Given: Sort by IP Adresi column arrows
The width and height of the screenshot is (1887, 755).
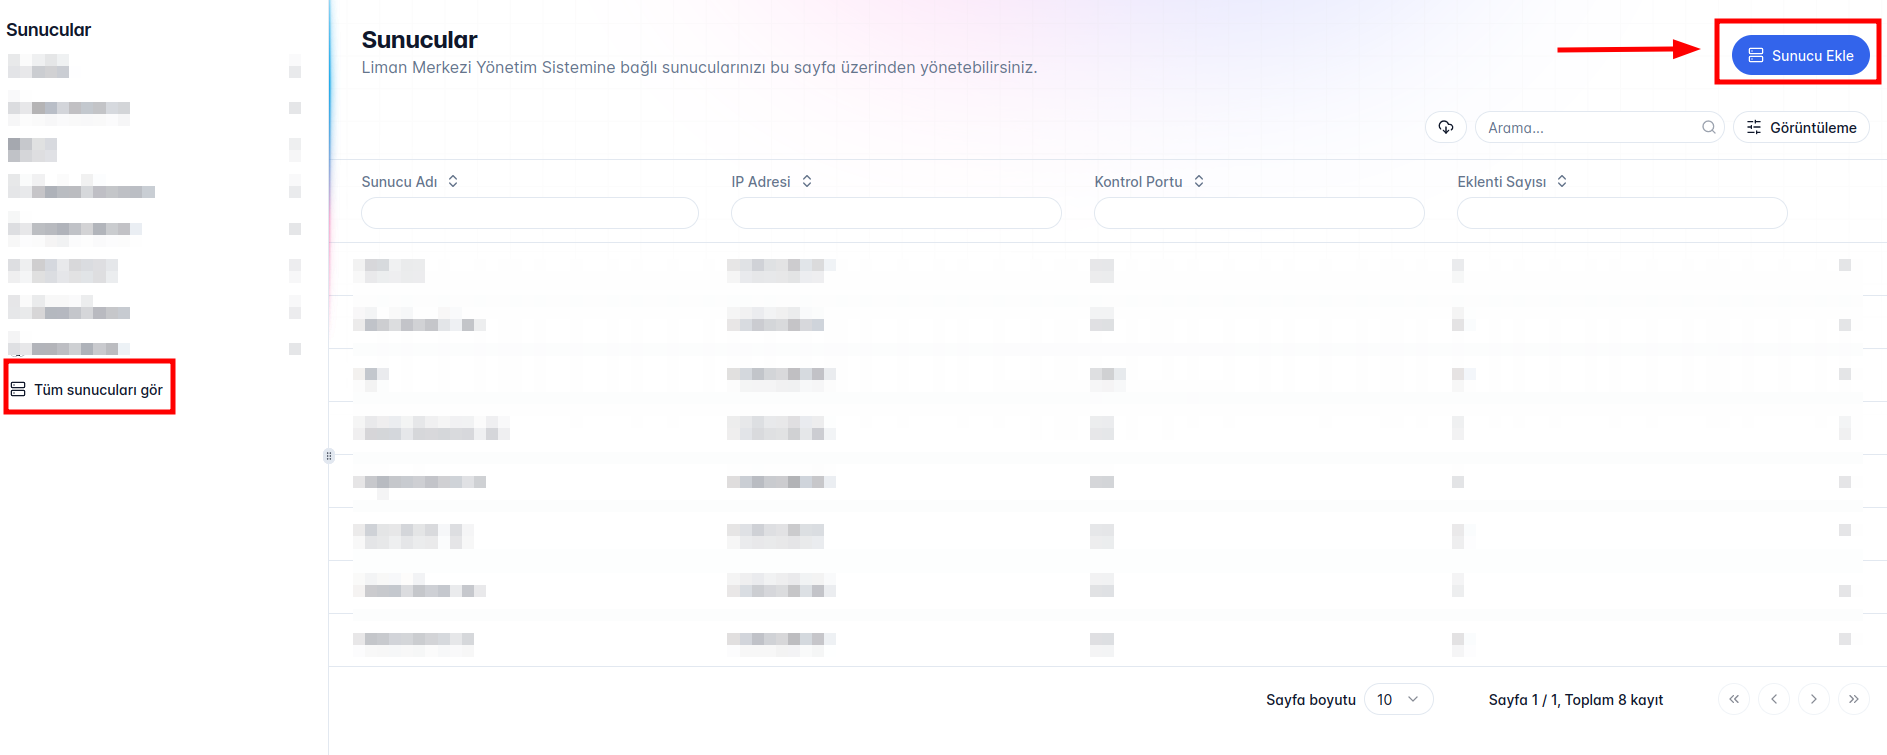Looking at the screenshot, I should click(807, 181).
